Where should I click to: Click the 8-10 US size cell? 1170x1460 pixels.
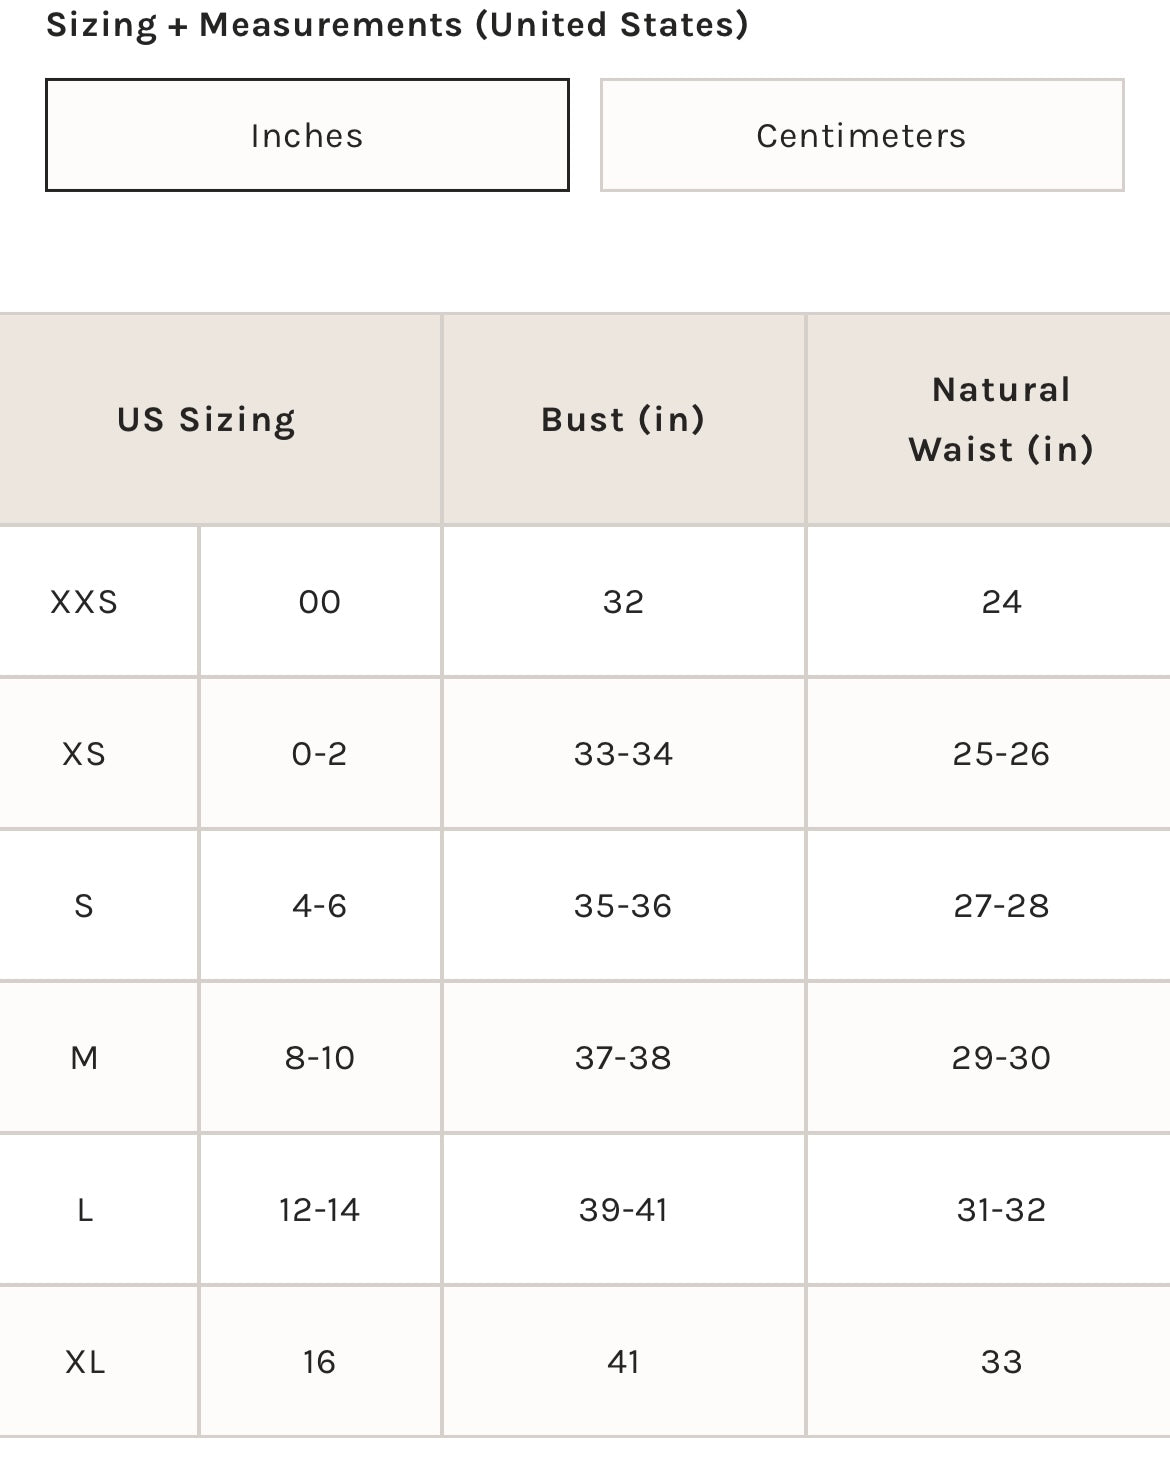(320, 1058)
